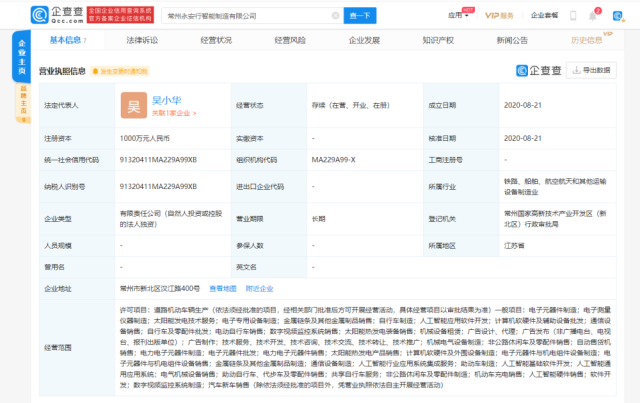The width and height of the screenshot is (640, 403).
Task: Click the Qcc.com logo in the header
Action: pos(58,15)
